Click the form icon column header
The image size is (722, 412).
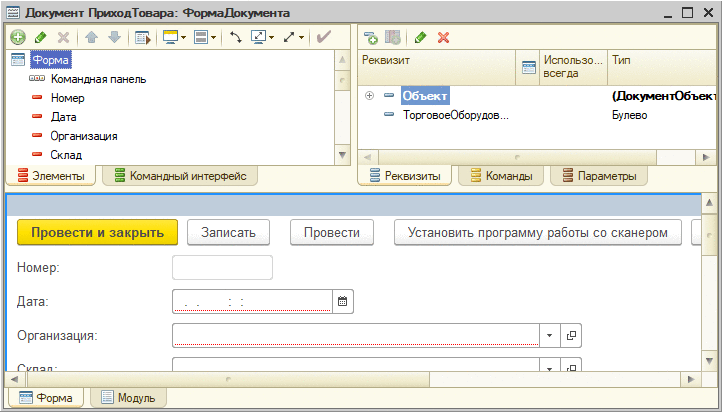[528, 67]
